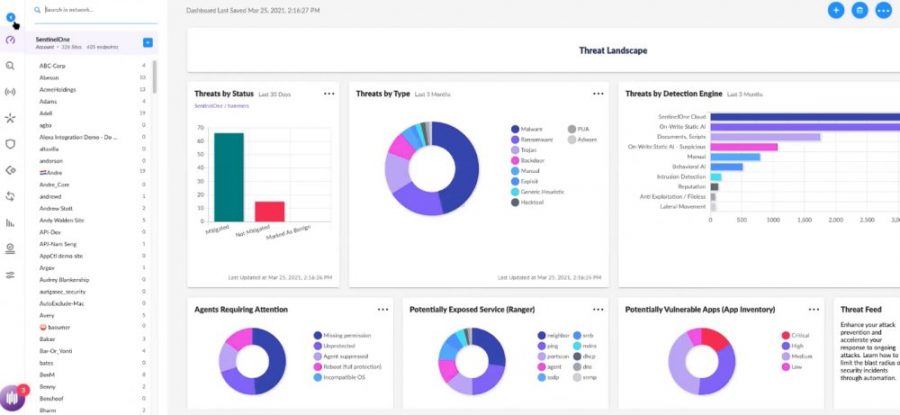Open the Sentinels shield icon in sidebar
This screenshot has width=900, height=415.
pyautogui.click(x=10, y=144)
